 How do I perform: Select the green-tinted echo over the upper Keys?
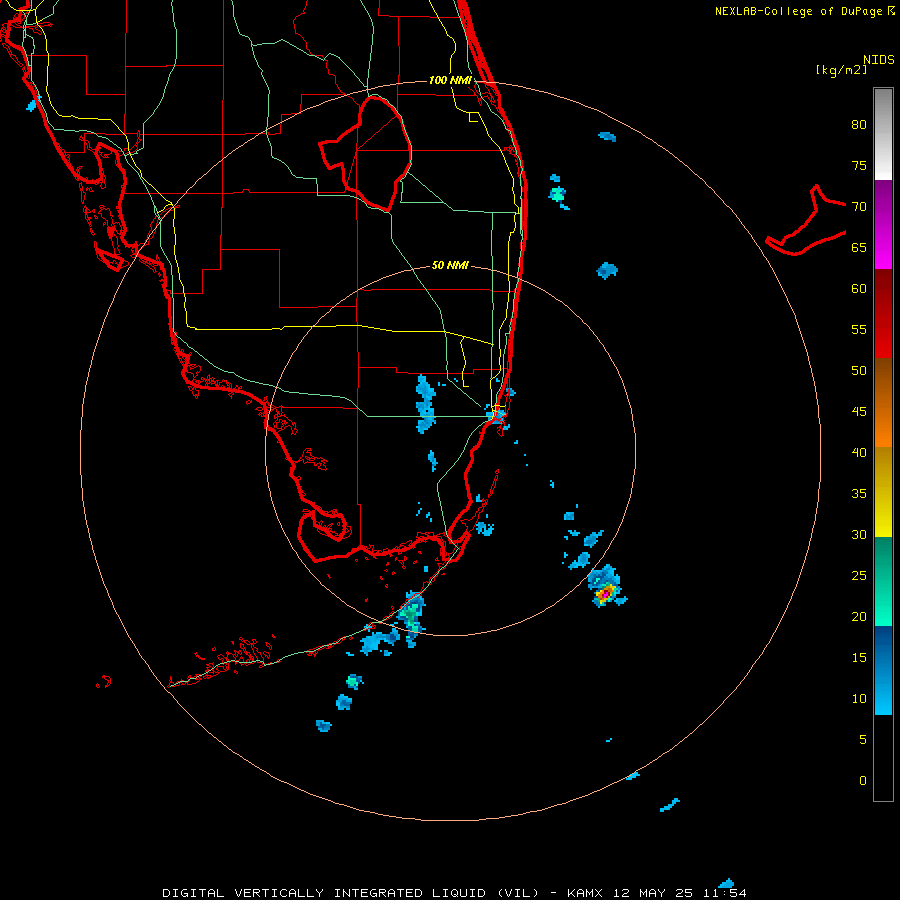point(412,615)
